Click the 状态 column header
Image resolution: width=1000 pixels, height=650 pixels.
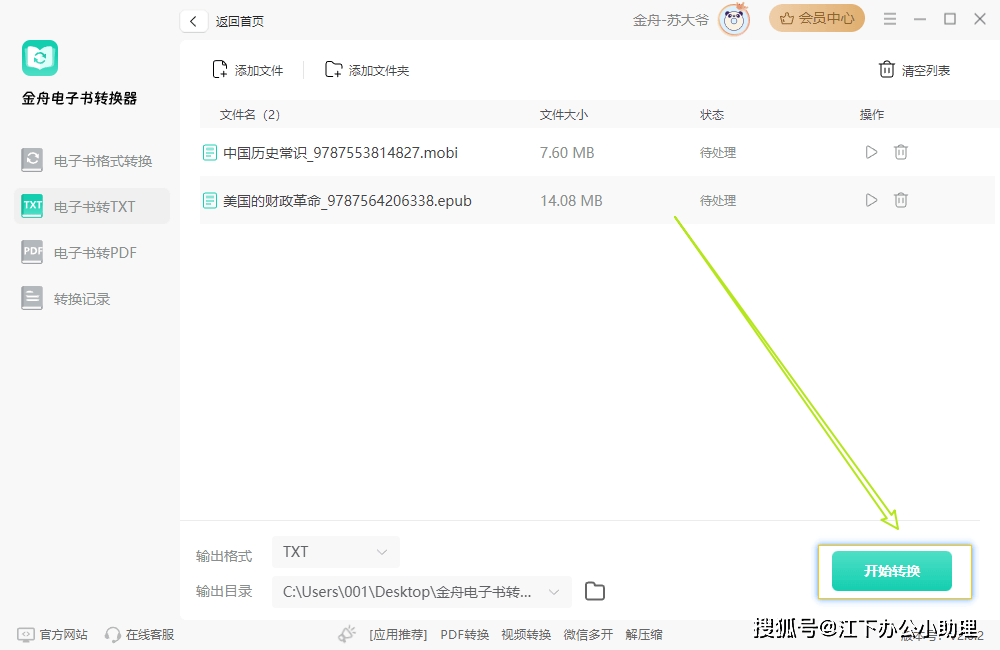coord(712,115)
